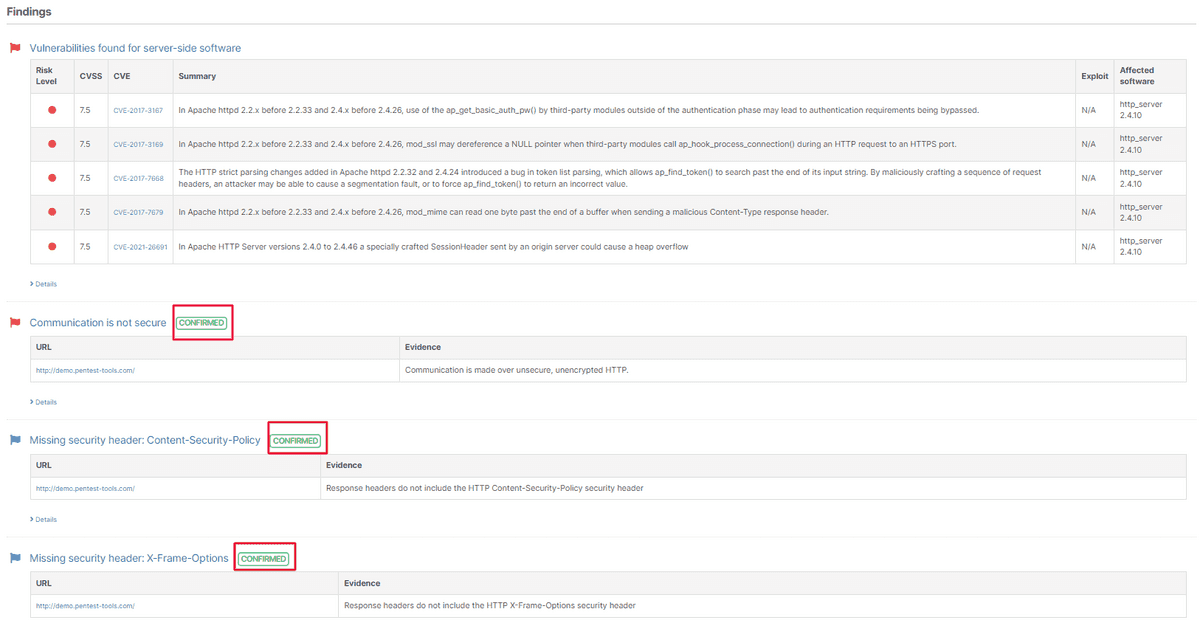Click the red flag beside Vulnerabilities found heading

point(15,48)
